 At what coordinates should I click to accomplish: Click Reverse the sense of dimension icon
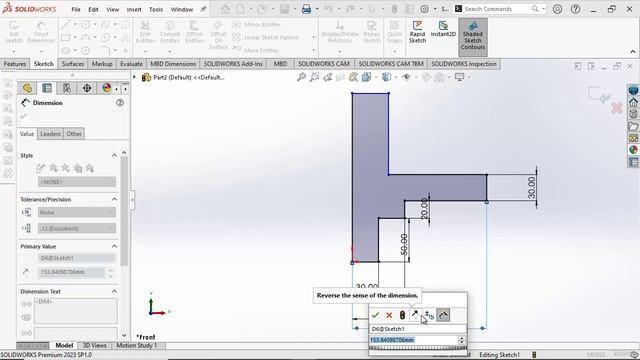tap(415, 315)
